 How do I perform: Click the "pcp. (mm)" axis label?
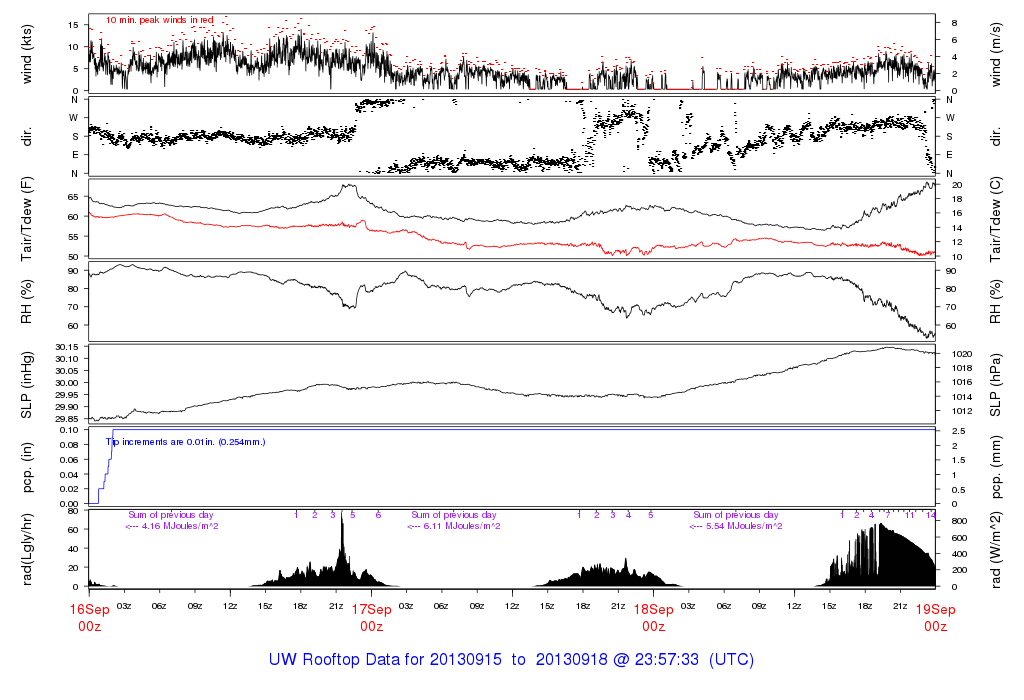coord(995,468)
